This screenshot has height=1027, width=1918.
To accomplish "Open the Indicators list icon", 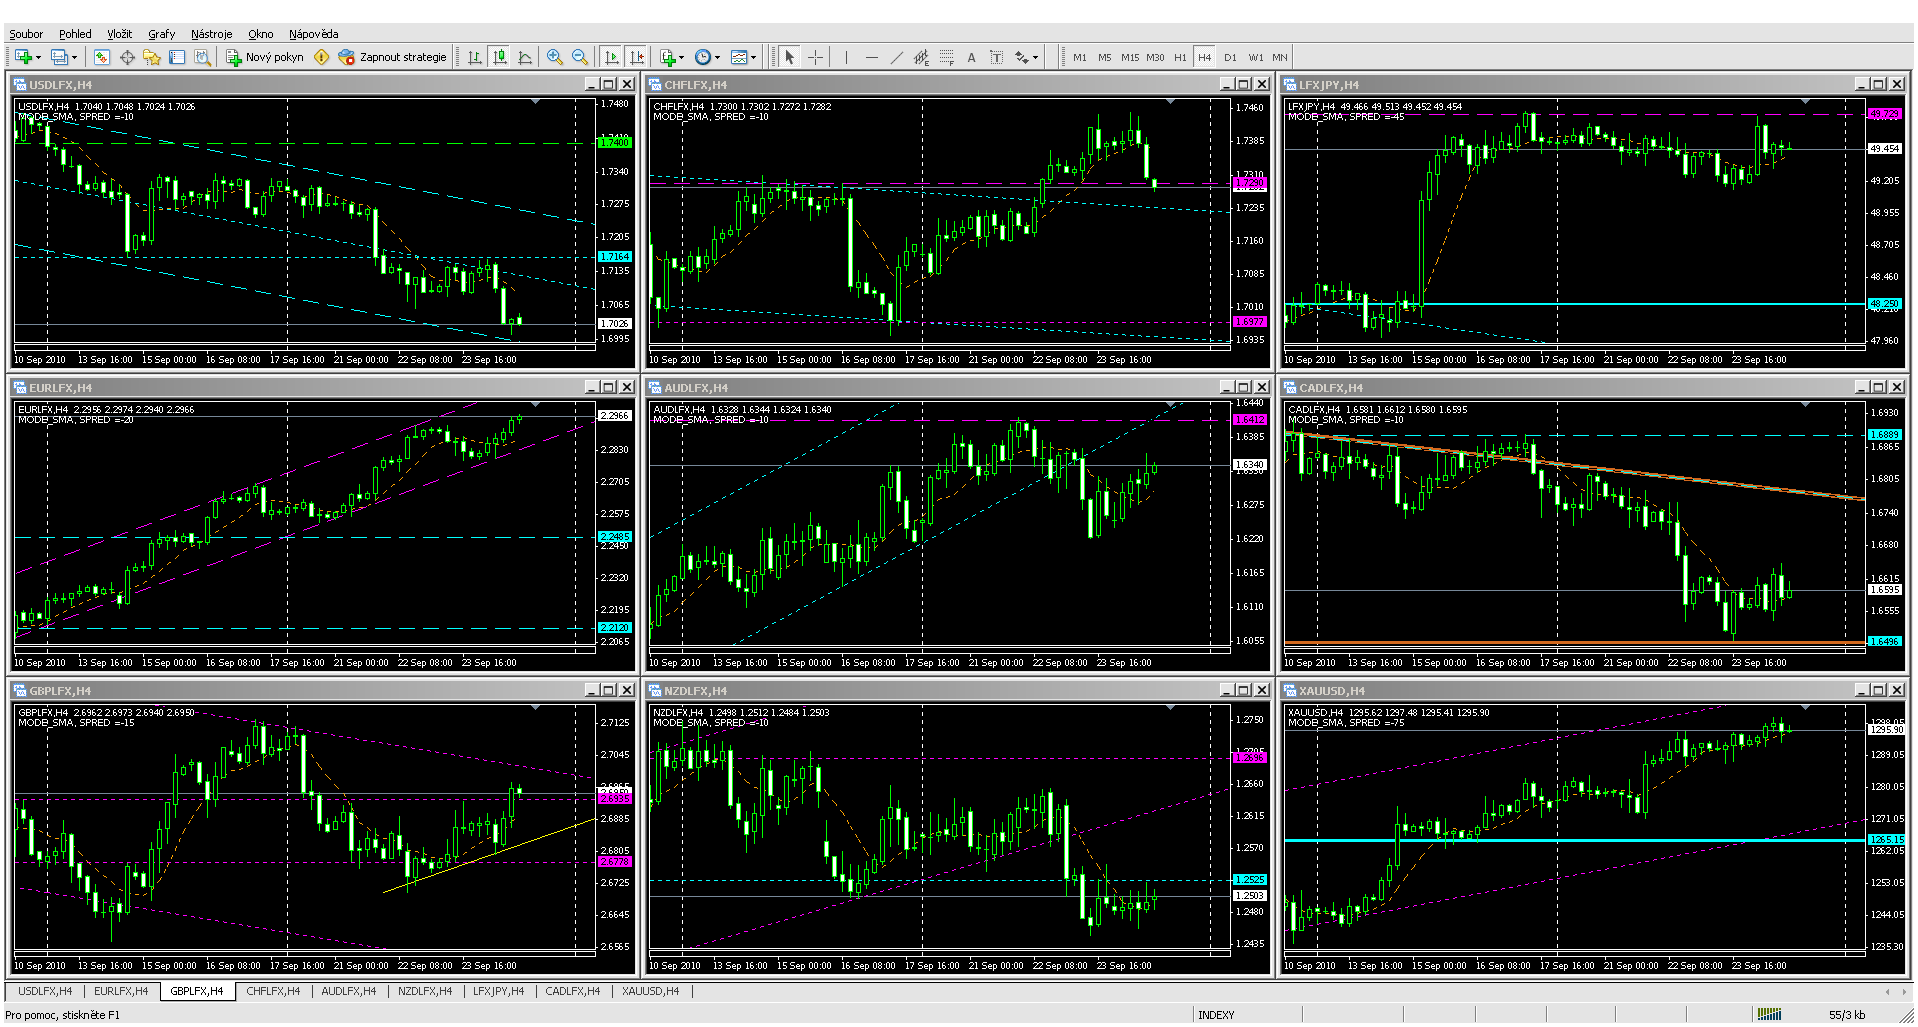I will point(668,58).
